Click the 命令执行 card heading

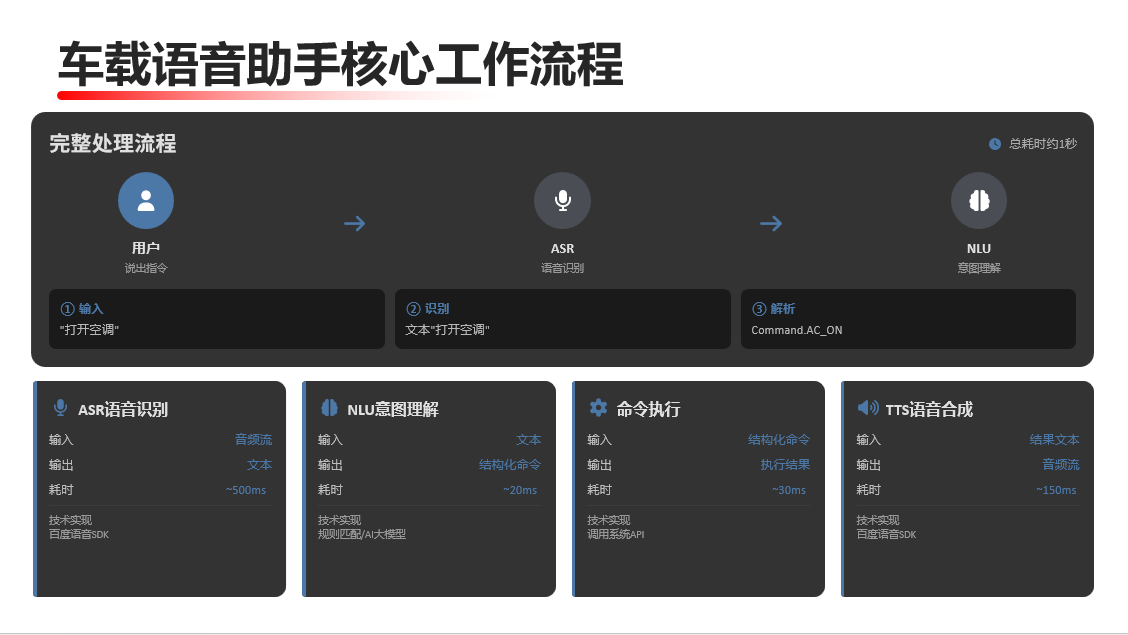tap(648, 409)
